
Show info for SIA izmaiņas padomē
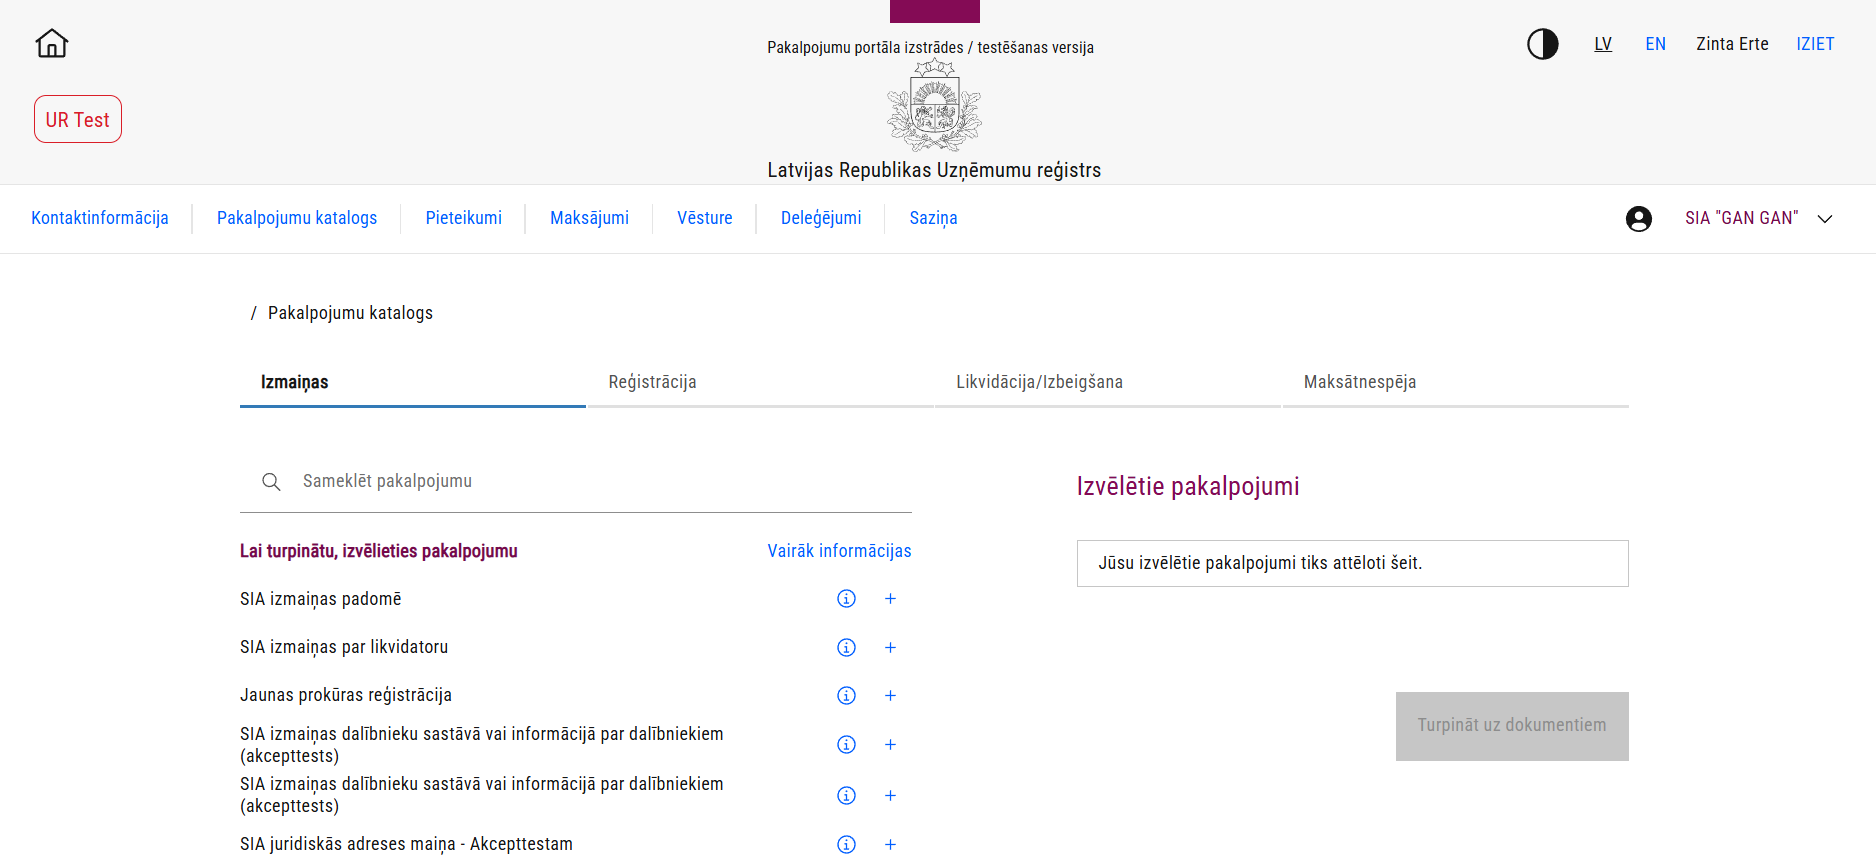coord(846,599)
